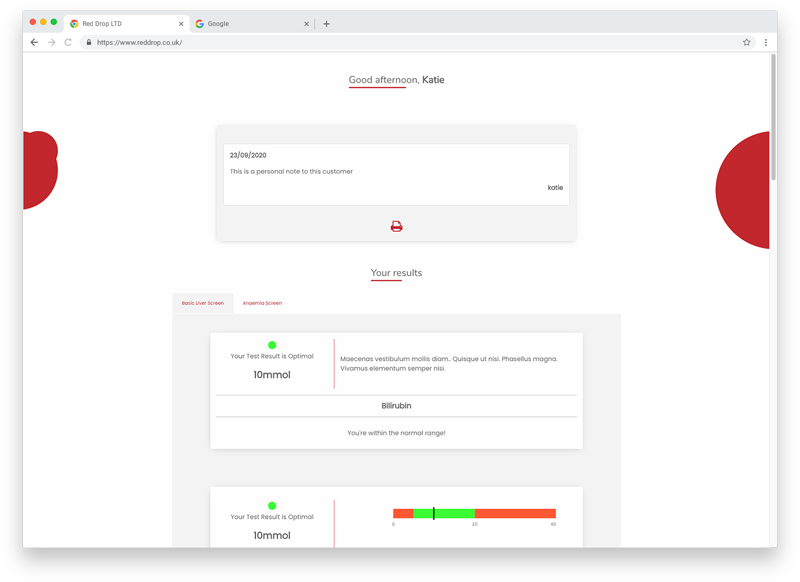Viewport: 800px width, 582px height.
Task: Click the green status dot on the second result card
Action: [272, 505]
